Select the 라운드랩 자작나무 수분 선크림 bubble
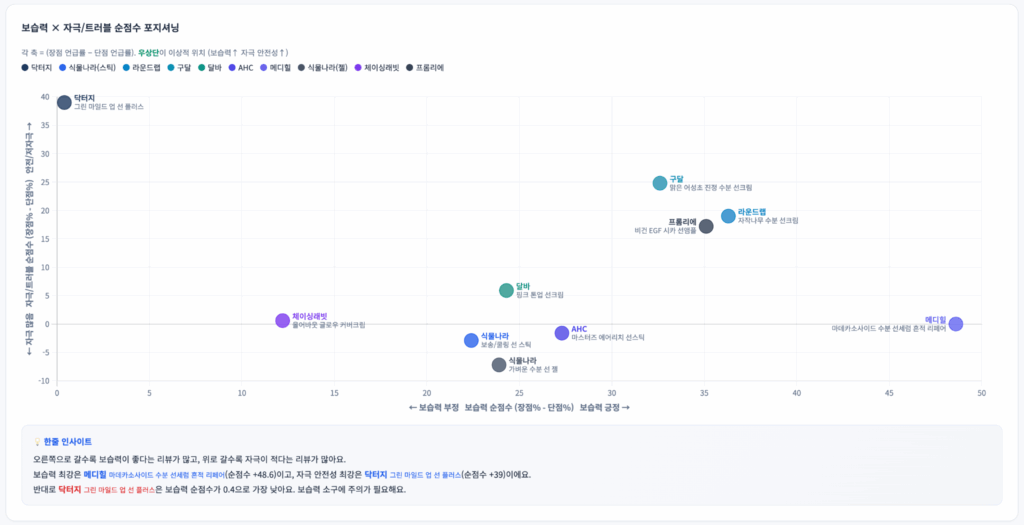1024x525 pixels. click(728, 216)
